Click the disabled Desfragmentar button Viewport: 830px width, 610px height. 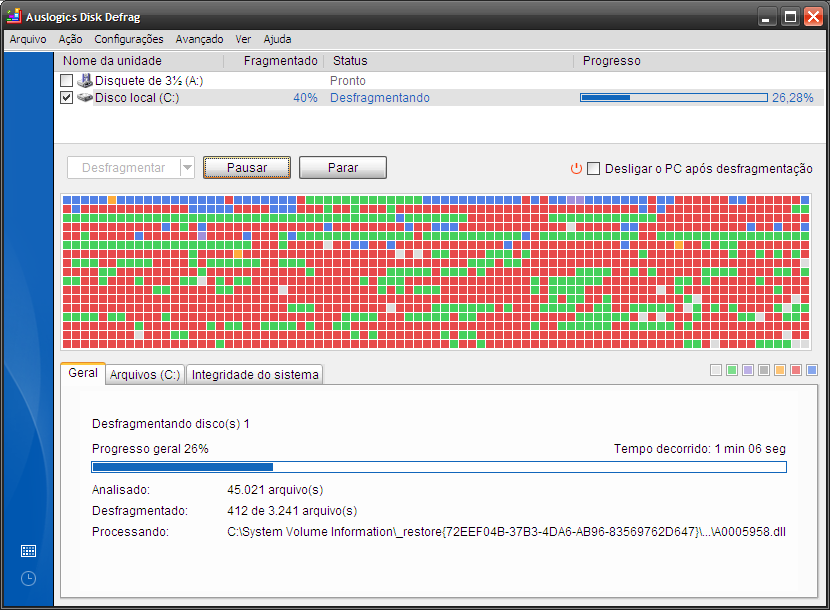pos(124,168)
